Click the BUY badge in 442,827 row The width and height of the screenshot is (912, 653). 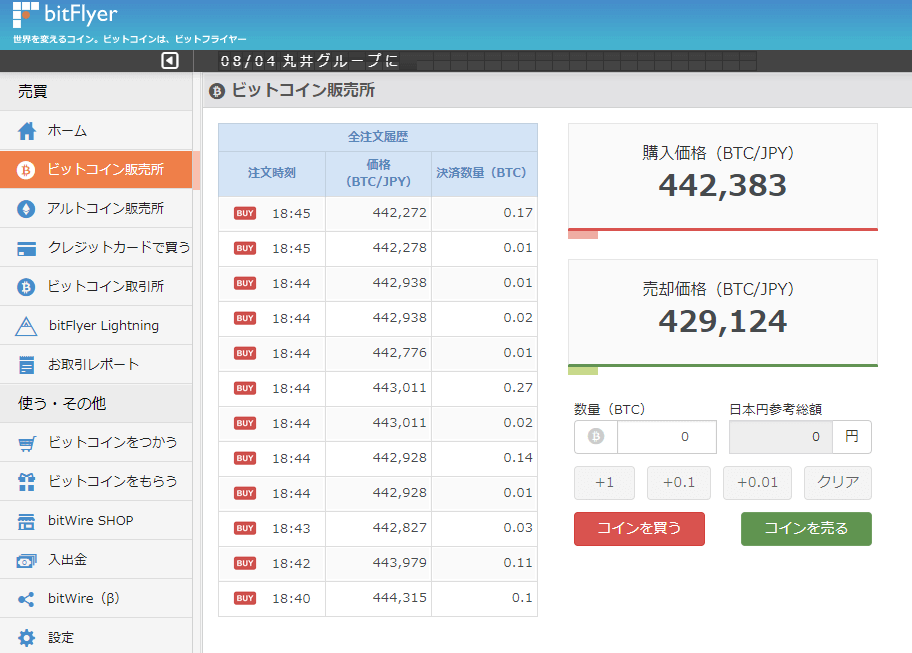tap(245, 528)
